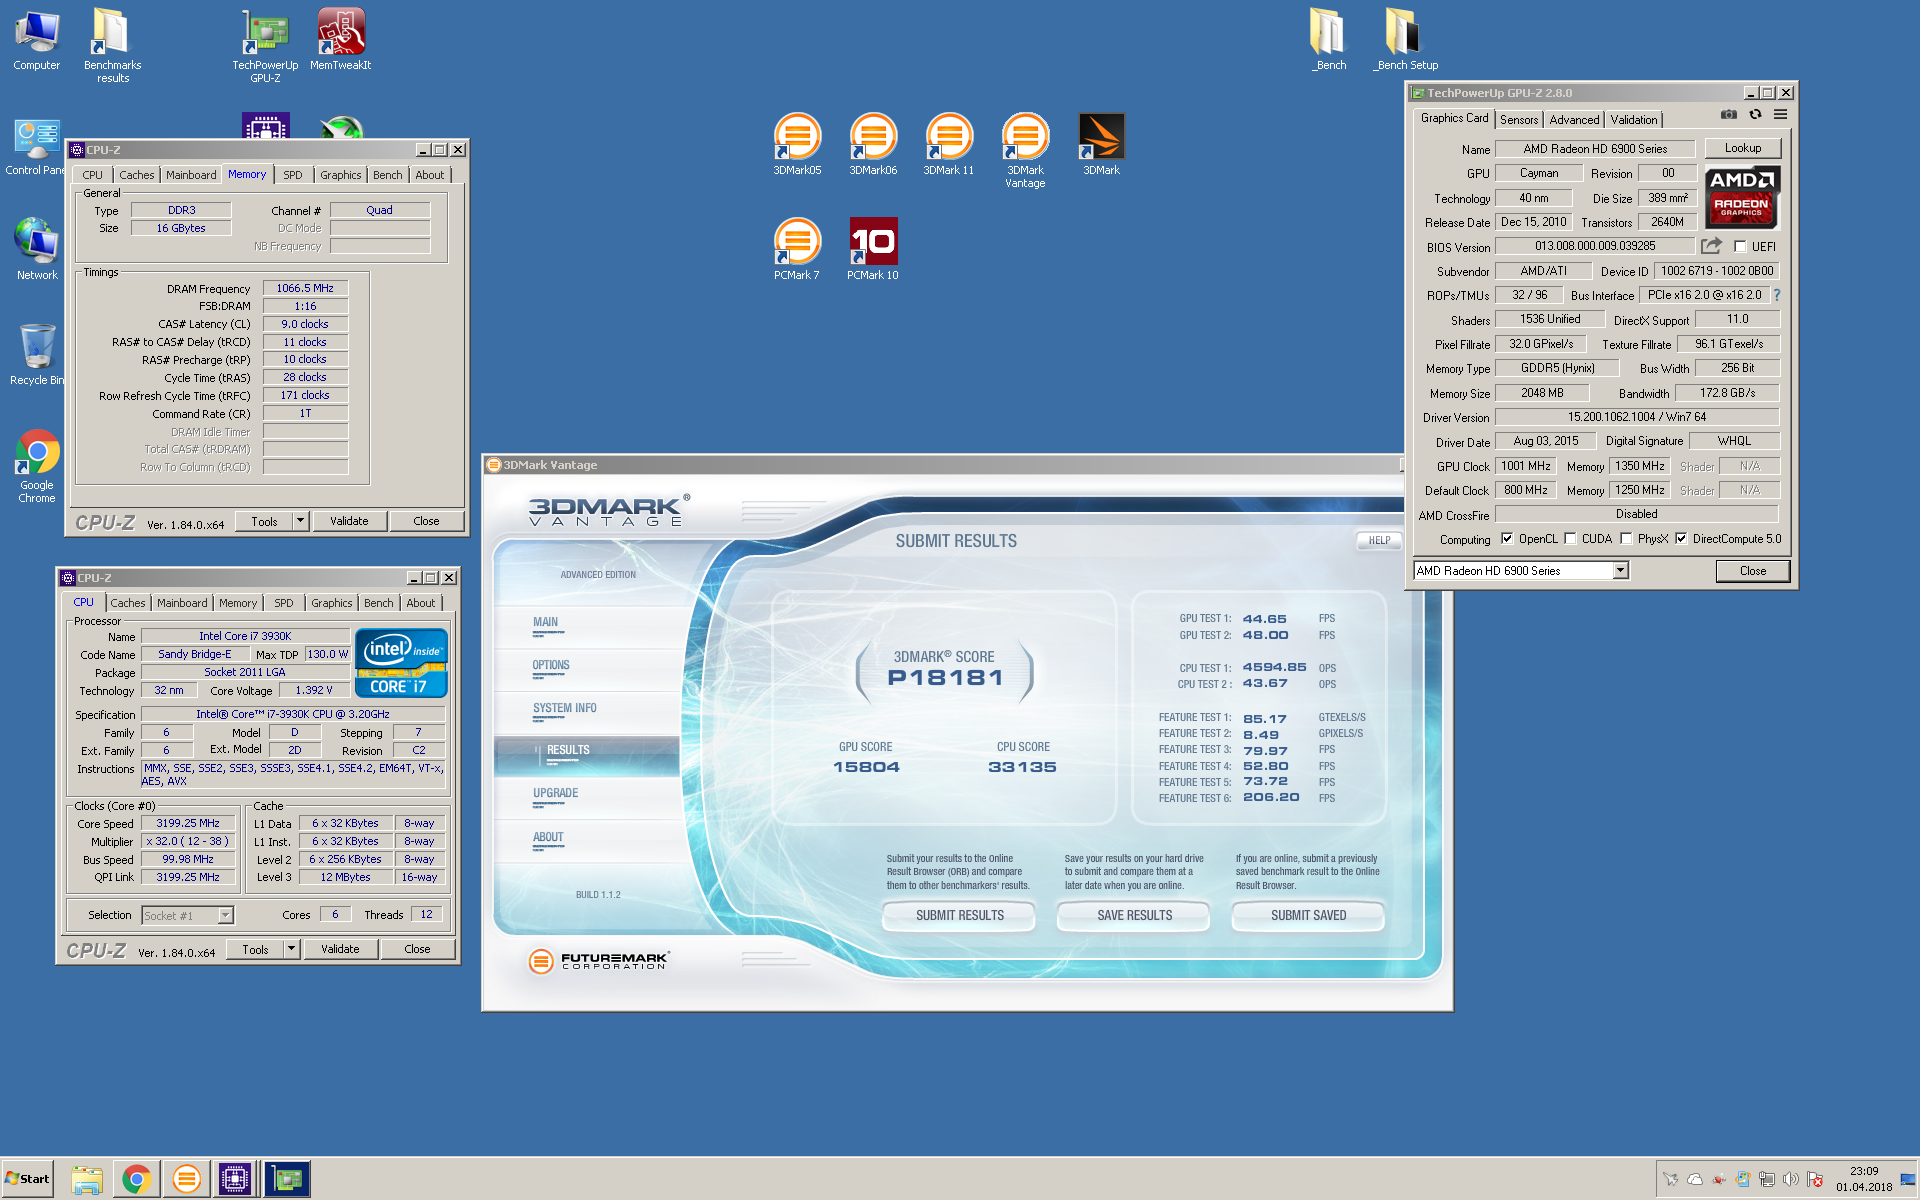1920x1200 pixels.
Task: Click the clock showing 23:09
Action: pyautogui.click(x=1863, y=1171)
